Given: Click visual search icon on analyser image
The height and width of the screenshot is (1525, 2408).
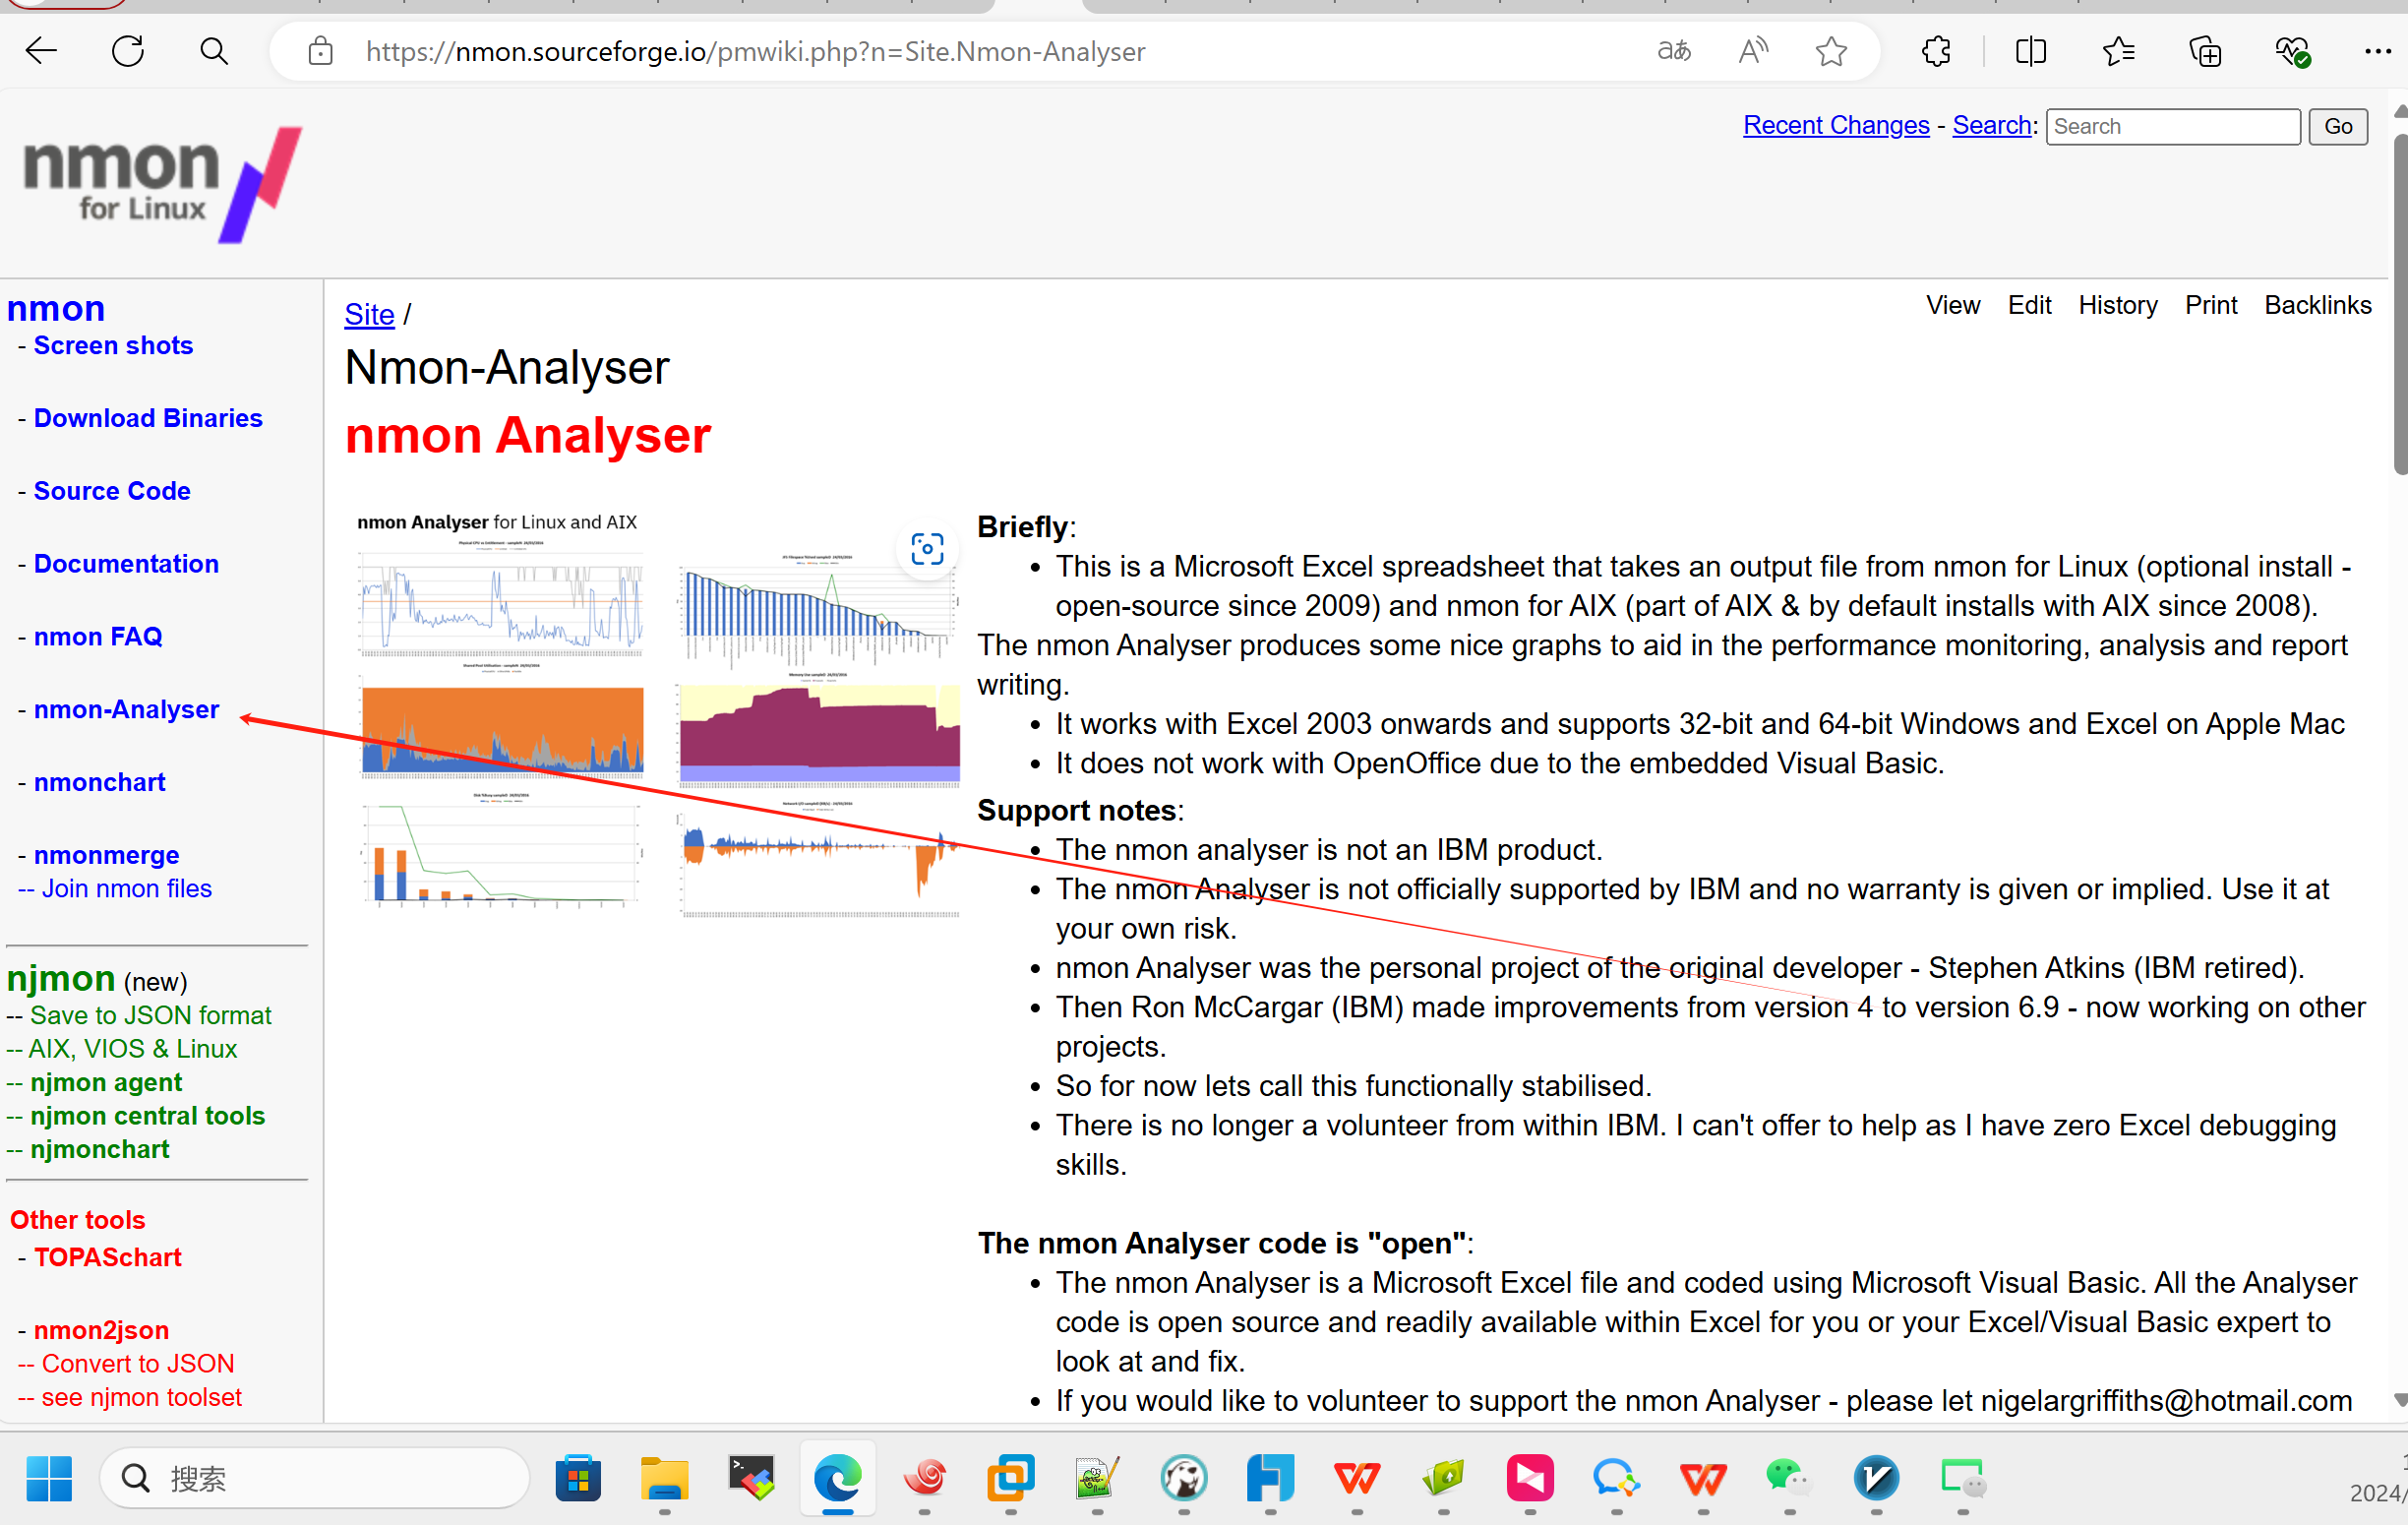Looking at the screenshot, I should pyautogui.click(x=927, y=549).
